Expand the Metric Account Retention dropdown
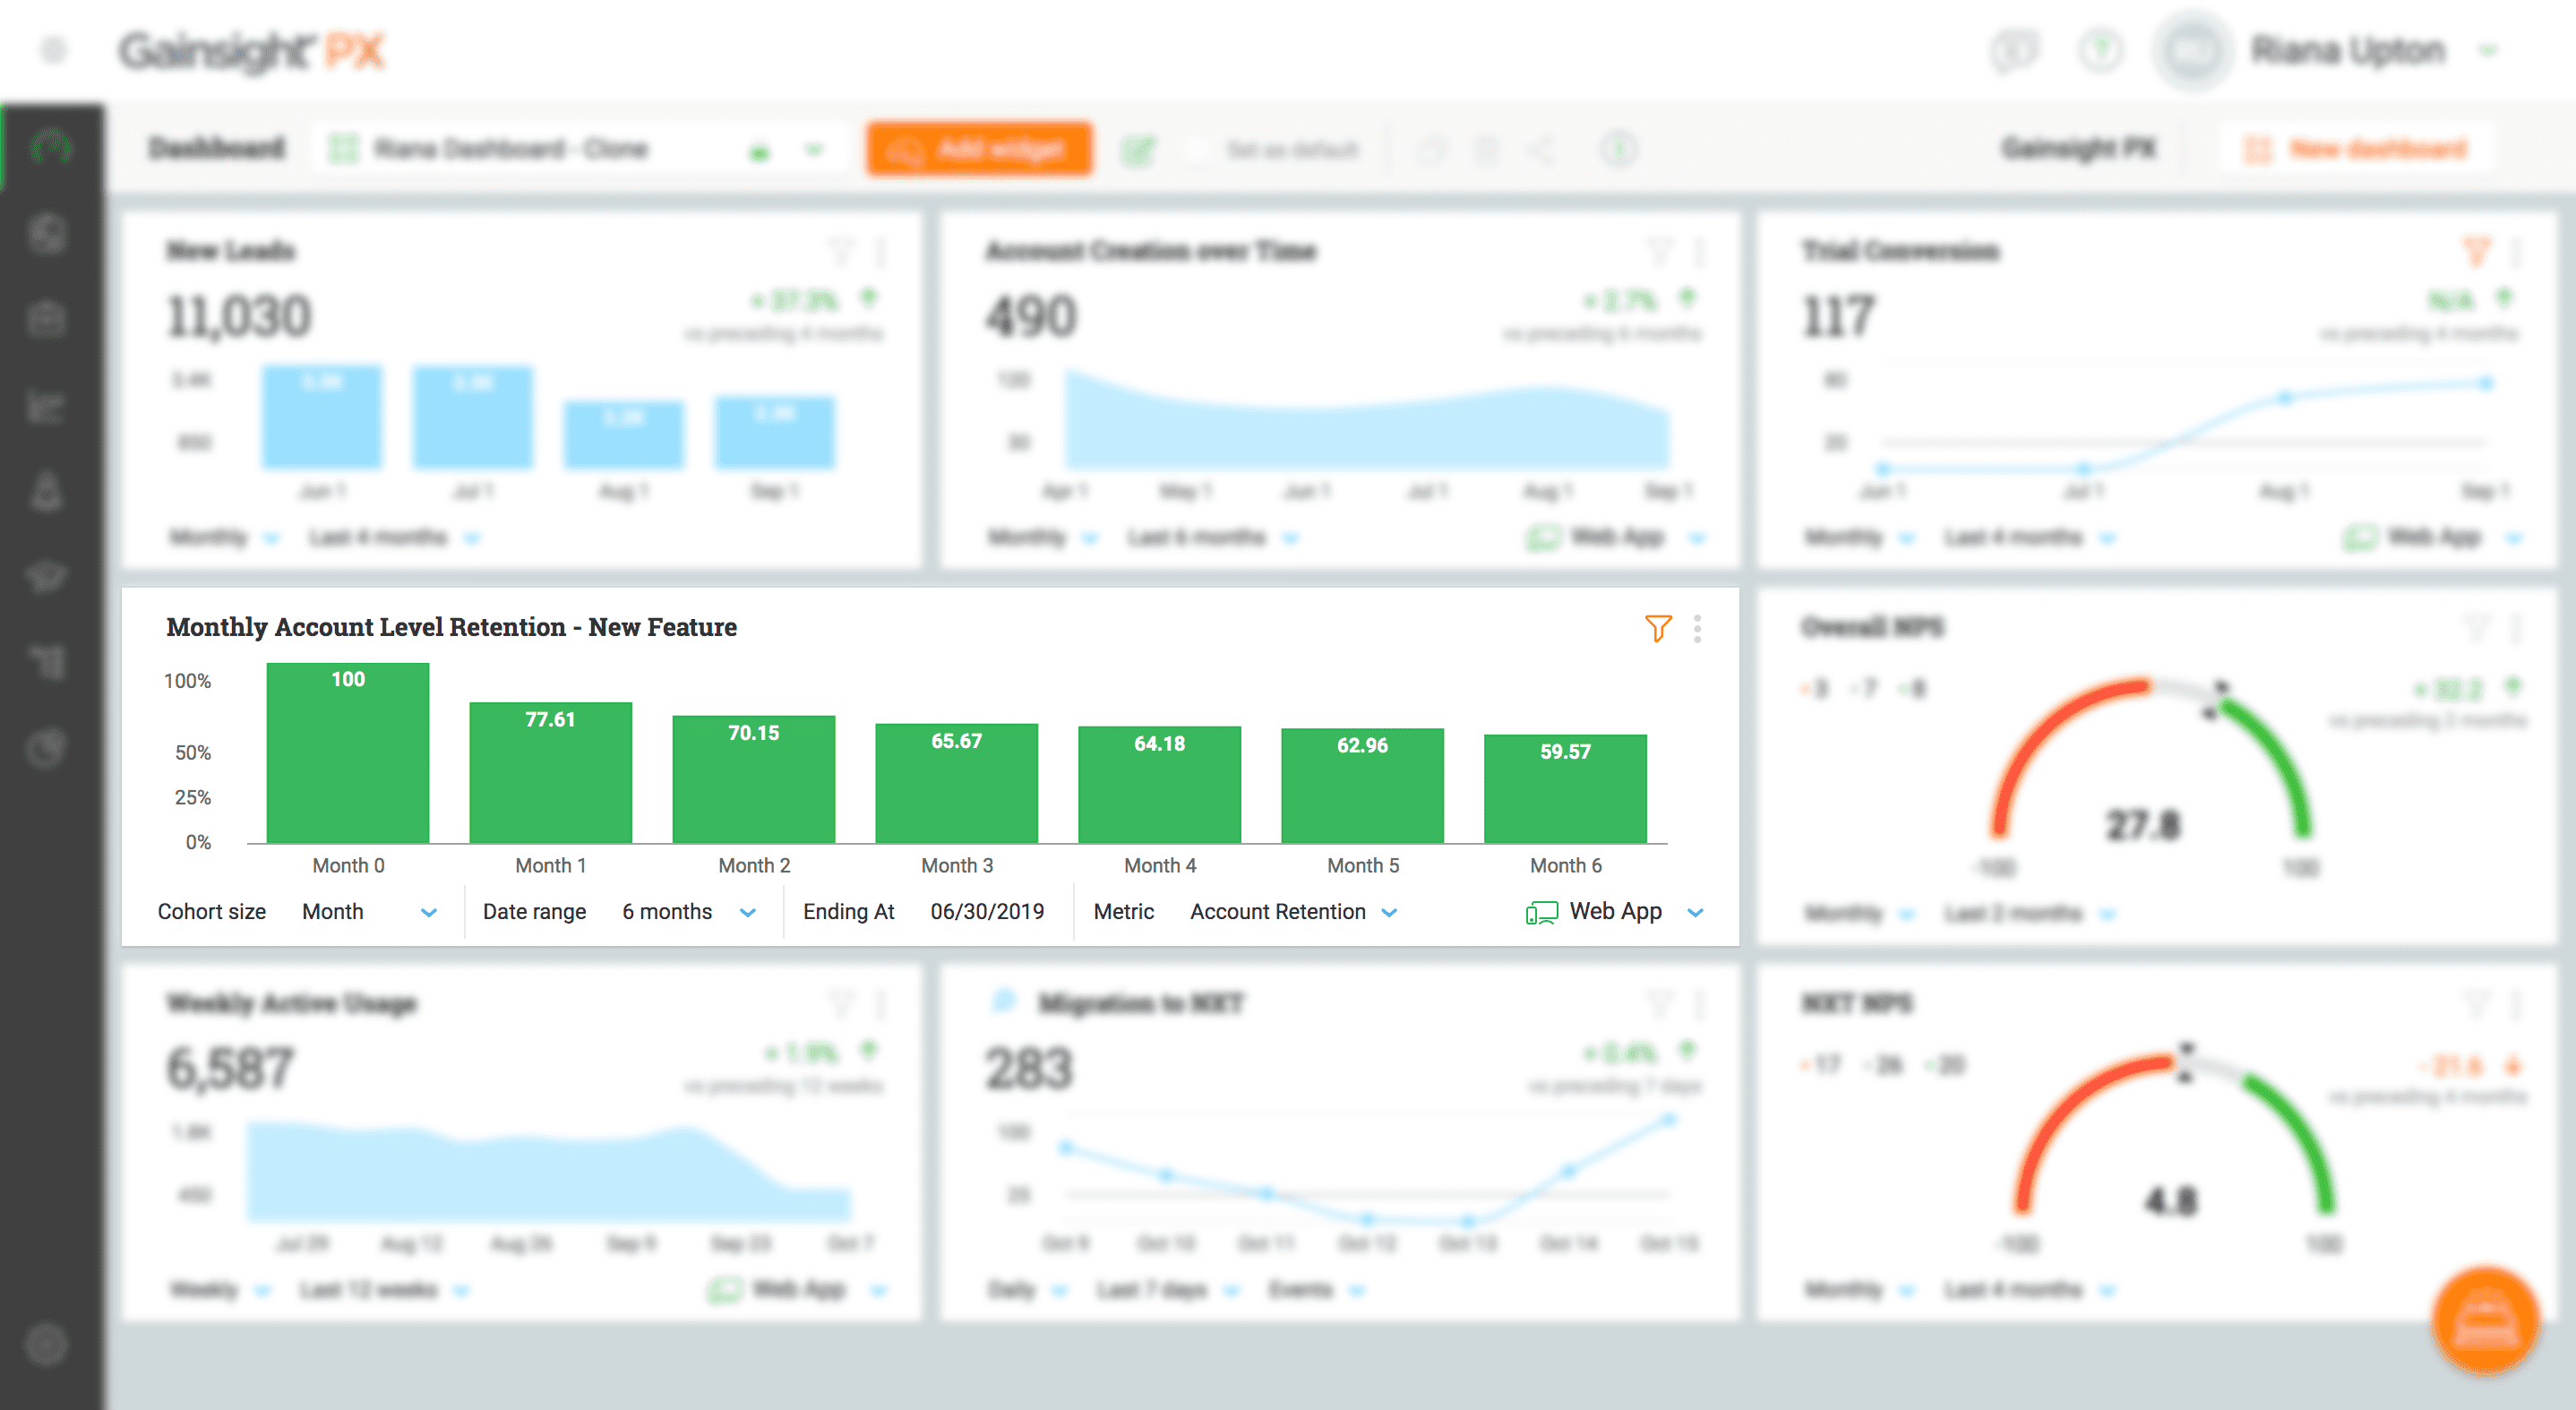The image size is (2576, 1410). pyautogui.click(x=1389, y=912)
